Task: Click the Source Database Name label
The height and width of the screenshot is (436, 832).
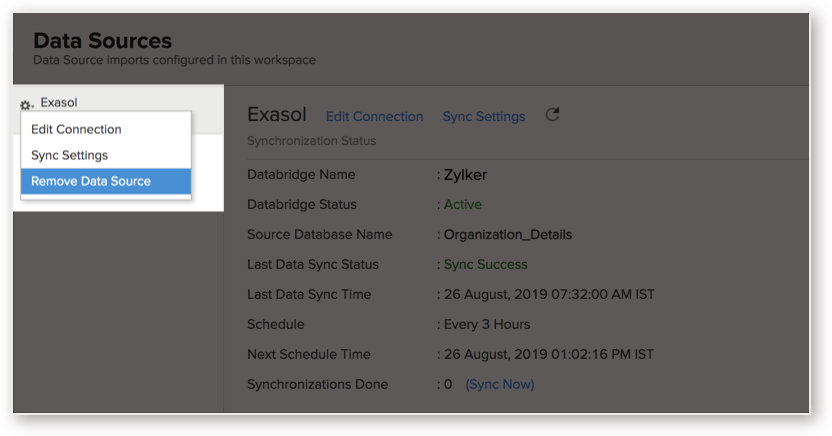Action: click(x=320, y=234)
